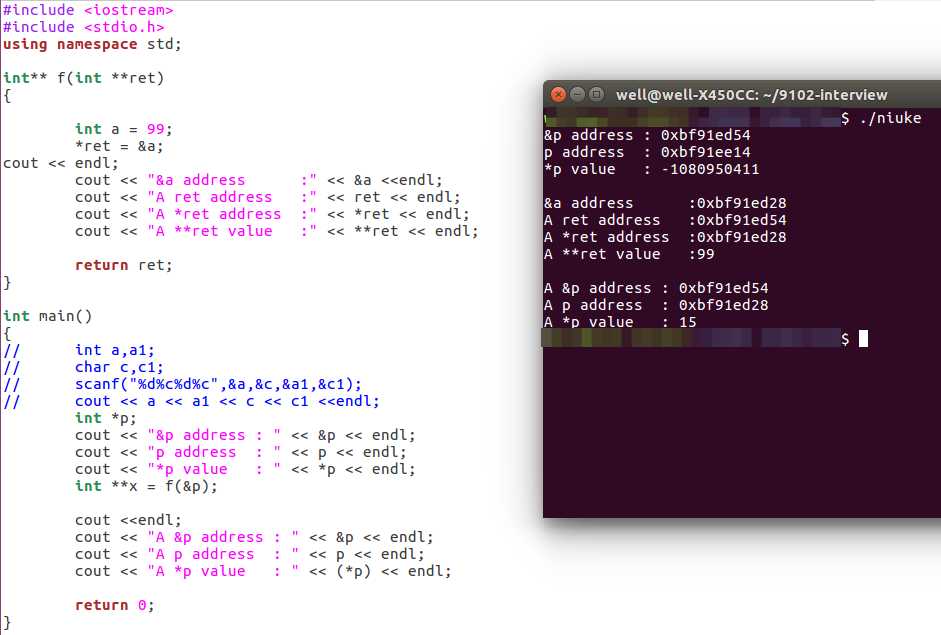Screen dimensions: 941x635
Task: Click terminal output 'p address : 0xbf91ee14'
Action: point(648,152)
